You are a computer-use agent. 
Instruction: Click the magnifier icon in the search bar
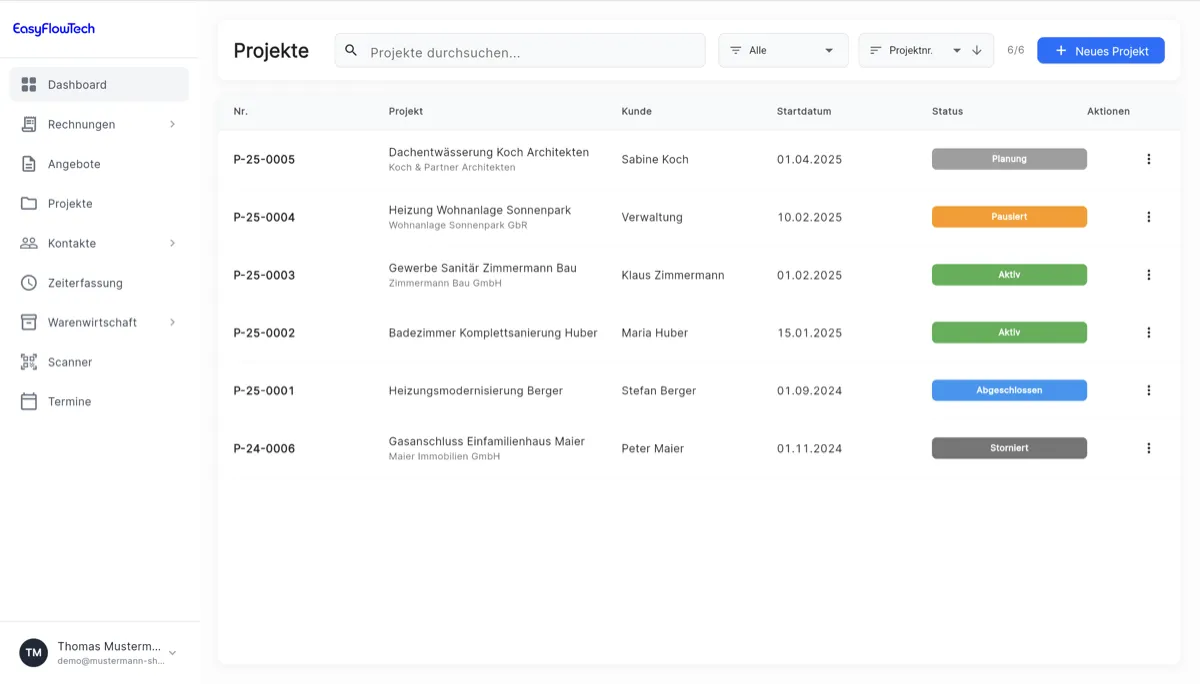(x=350, y=49)
